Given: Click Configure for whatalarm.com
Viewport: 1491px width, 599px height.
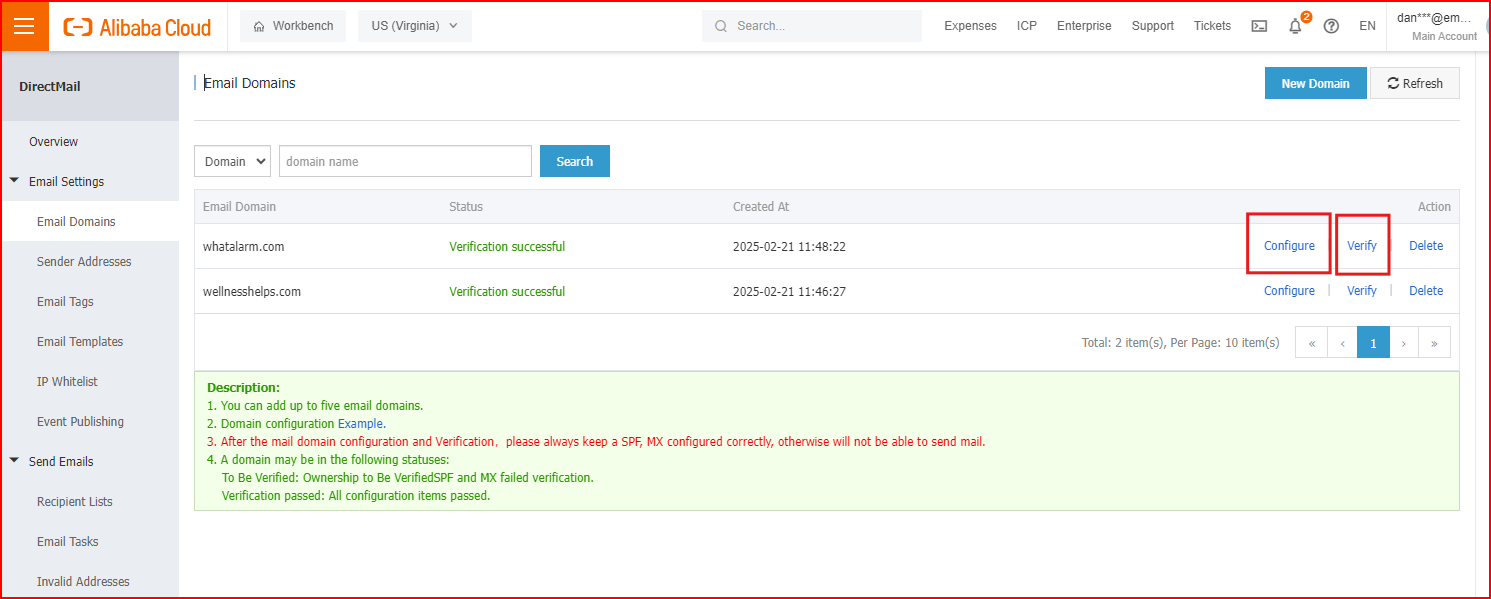Looking at the screenshot, I should pyautogui.click(x=1289, y=246).
